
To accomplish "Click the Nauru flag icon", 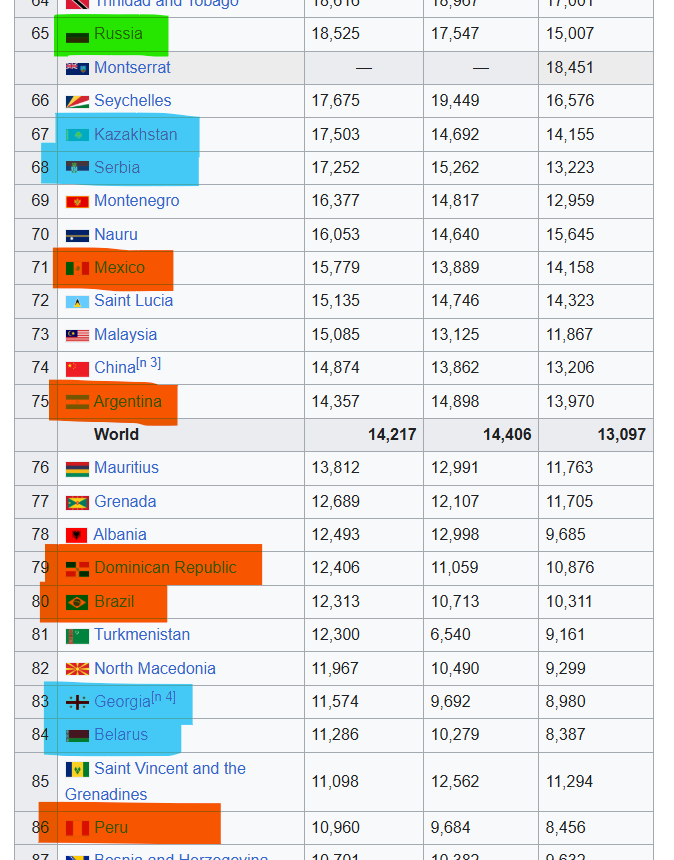I will pyautogui.click(x=77, y=236).
